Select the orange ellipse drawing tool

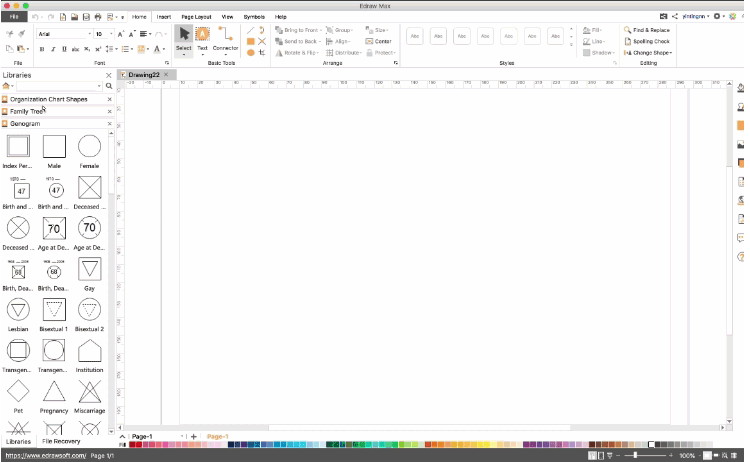click(250, 53)
